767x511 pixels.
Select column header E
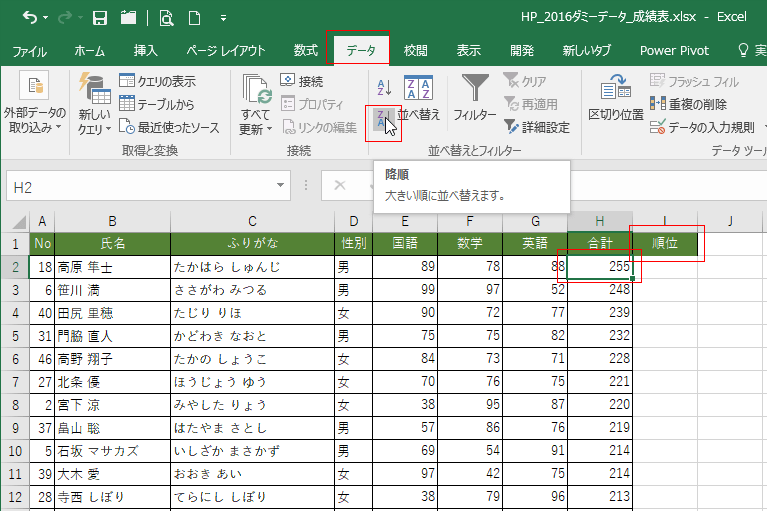click(x=404, y=221)
